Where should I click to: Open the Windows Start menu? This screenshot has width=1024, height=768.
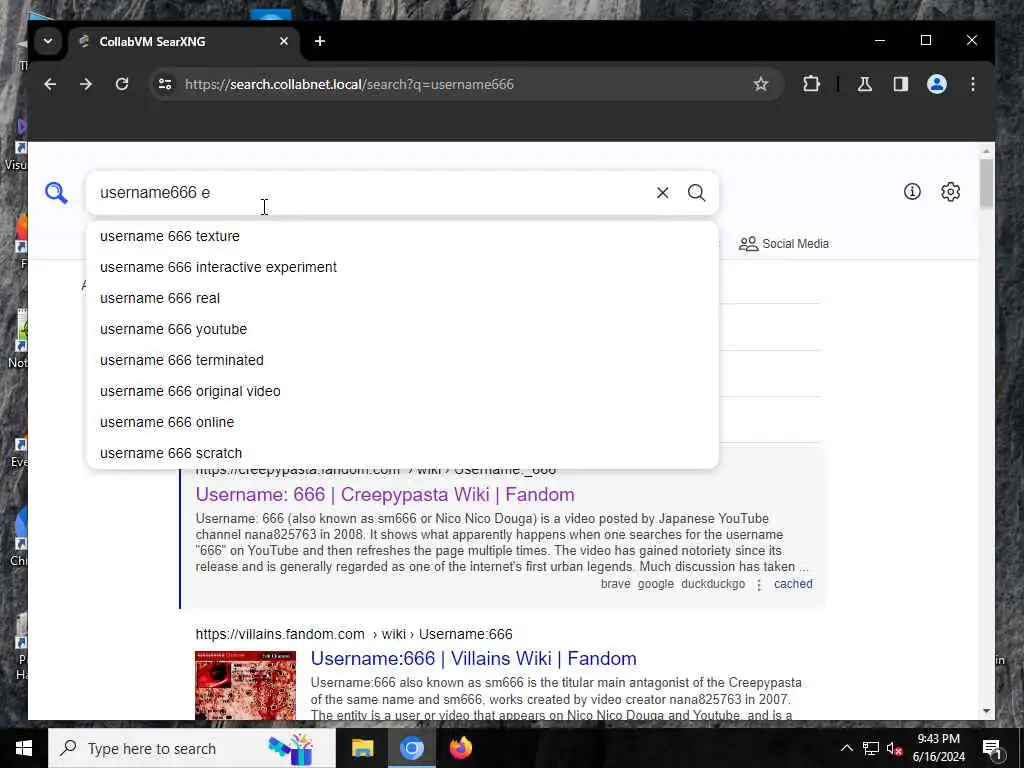pos(24,748)
